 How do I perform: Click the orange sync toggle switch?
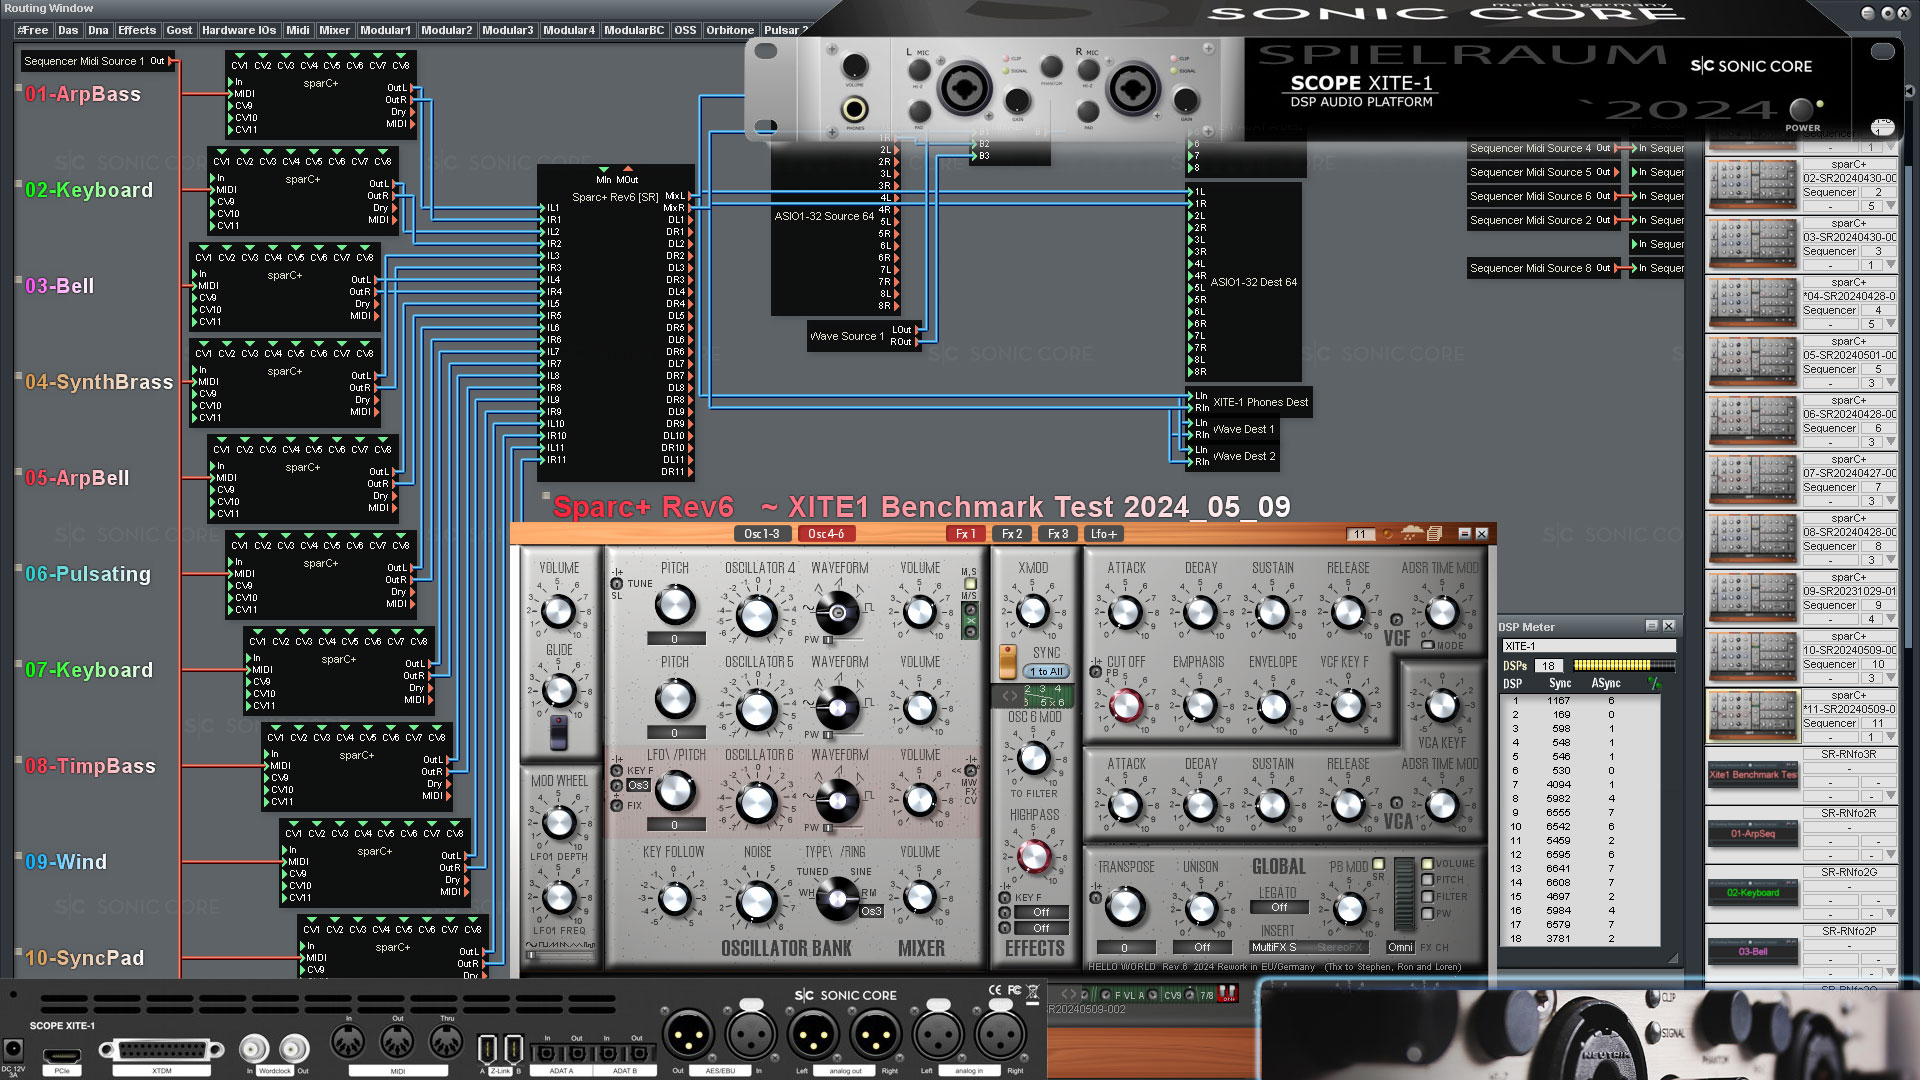(1007, 660)
